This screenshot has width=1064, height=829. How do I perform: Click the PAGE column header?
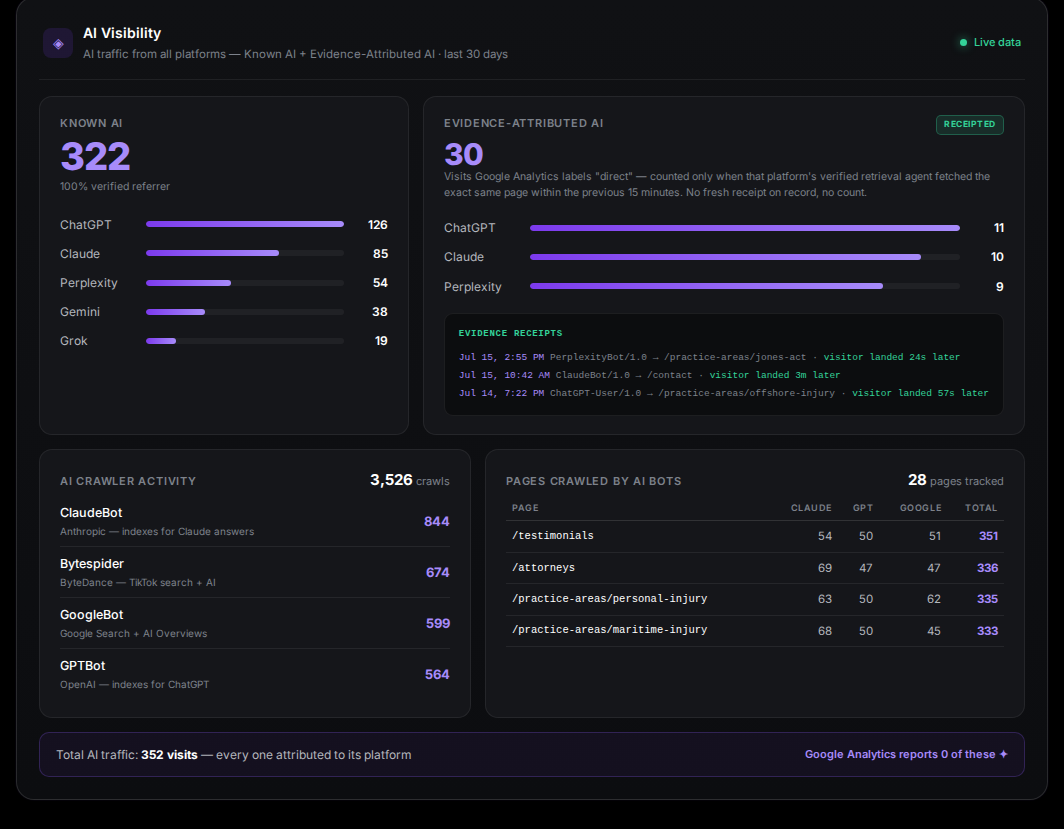tap(525, 508)
